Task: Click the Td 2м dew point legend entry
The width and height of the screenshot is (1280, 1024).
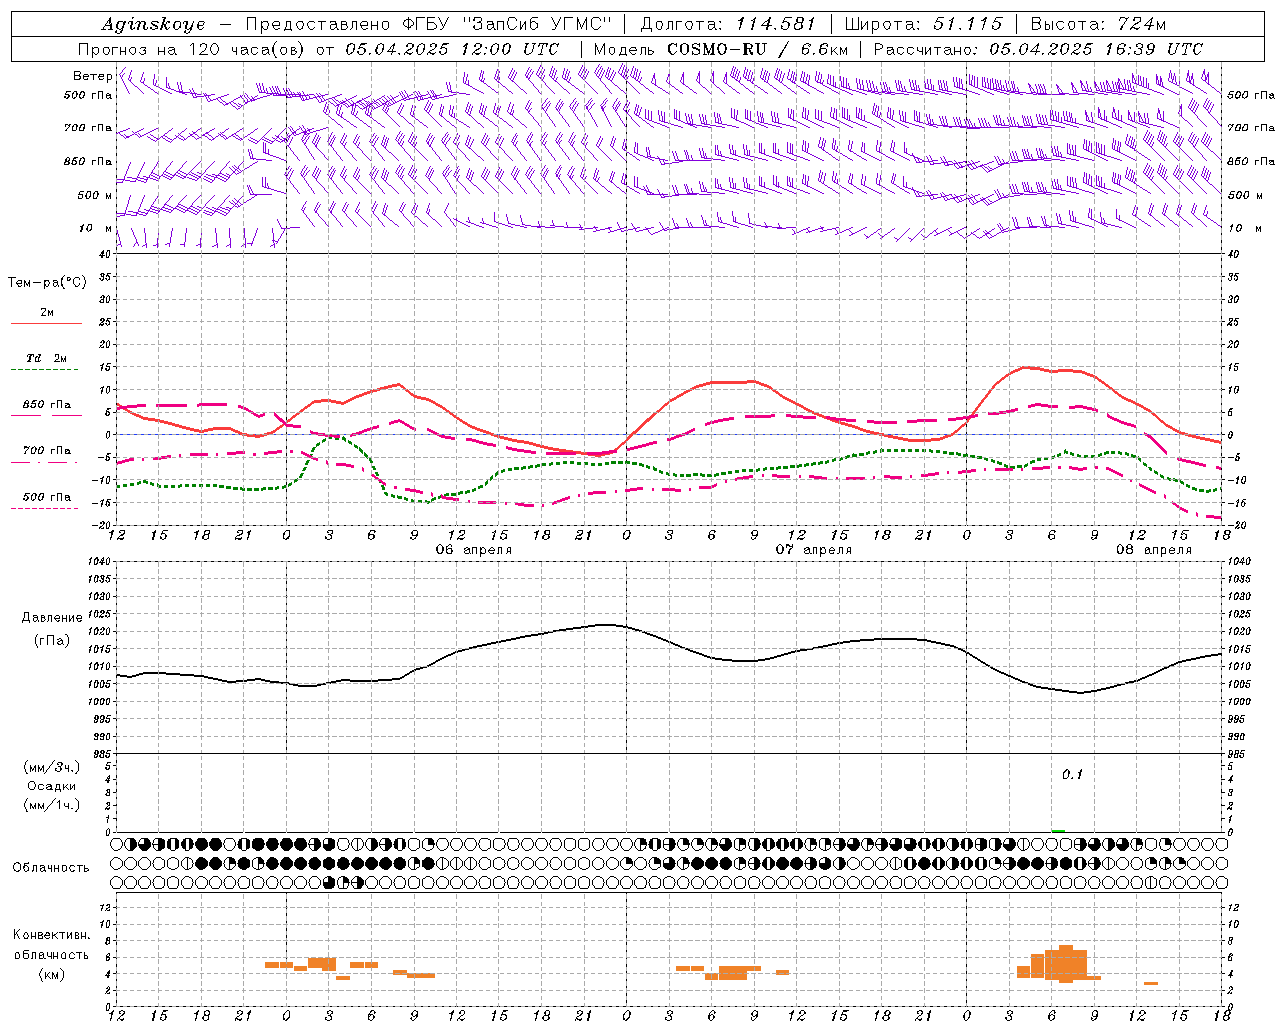Action: click(46, 358)
